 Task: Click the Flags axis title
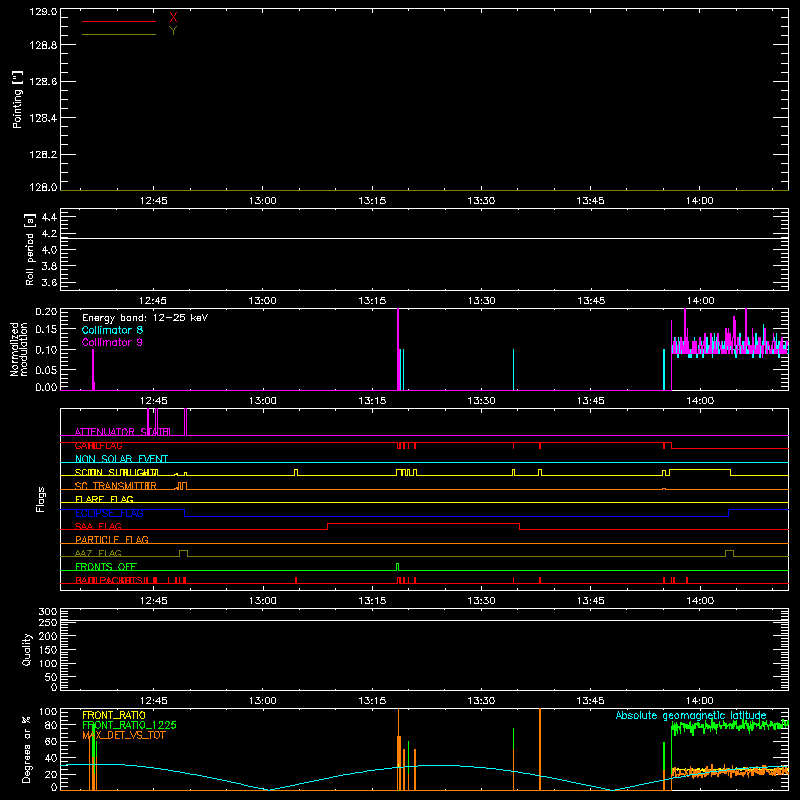[x=41, y=499]
